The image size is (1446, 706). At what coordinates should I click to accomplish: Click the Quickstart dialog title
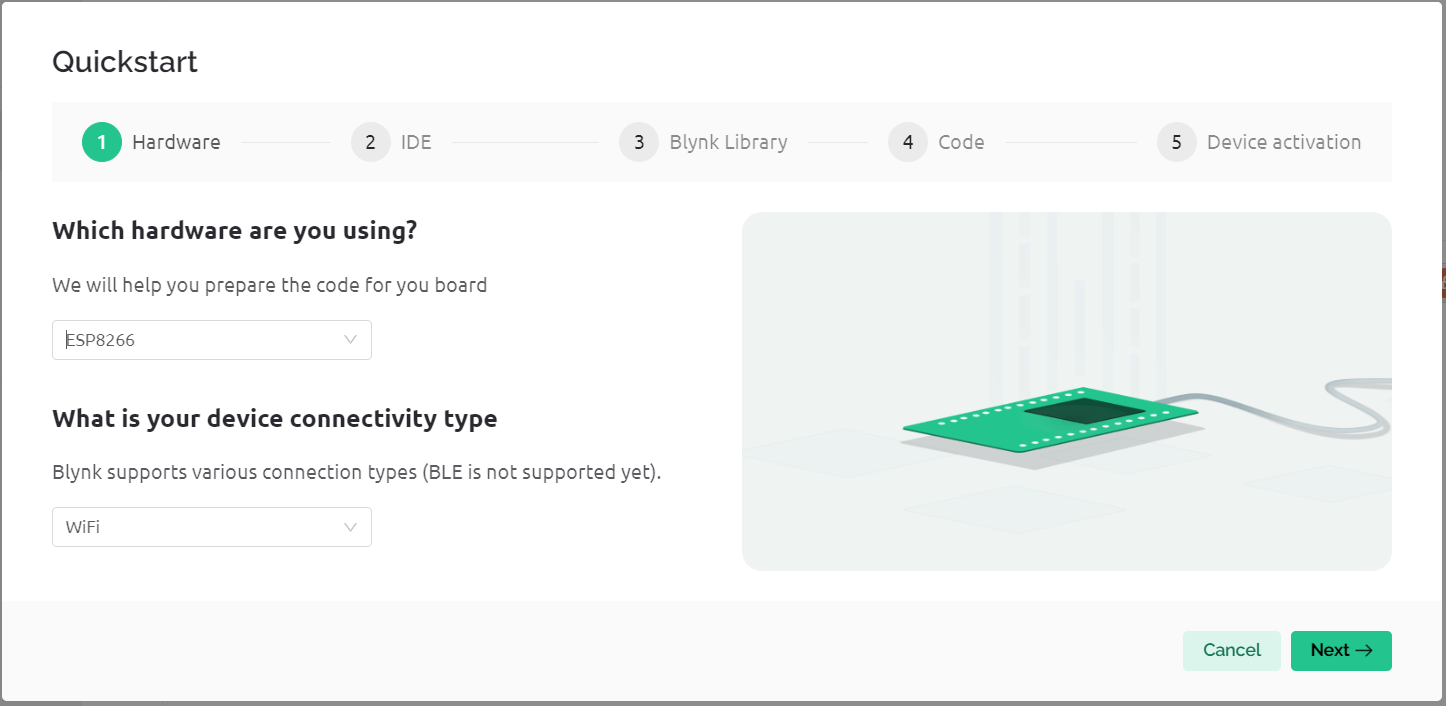pyautogui.click(x=125, y=62)
